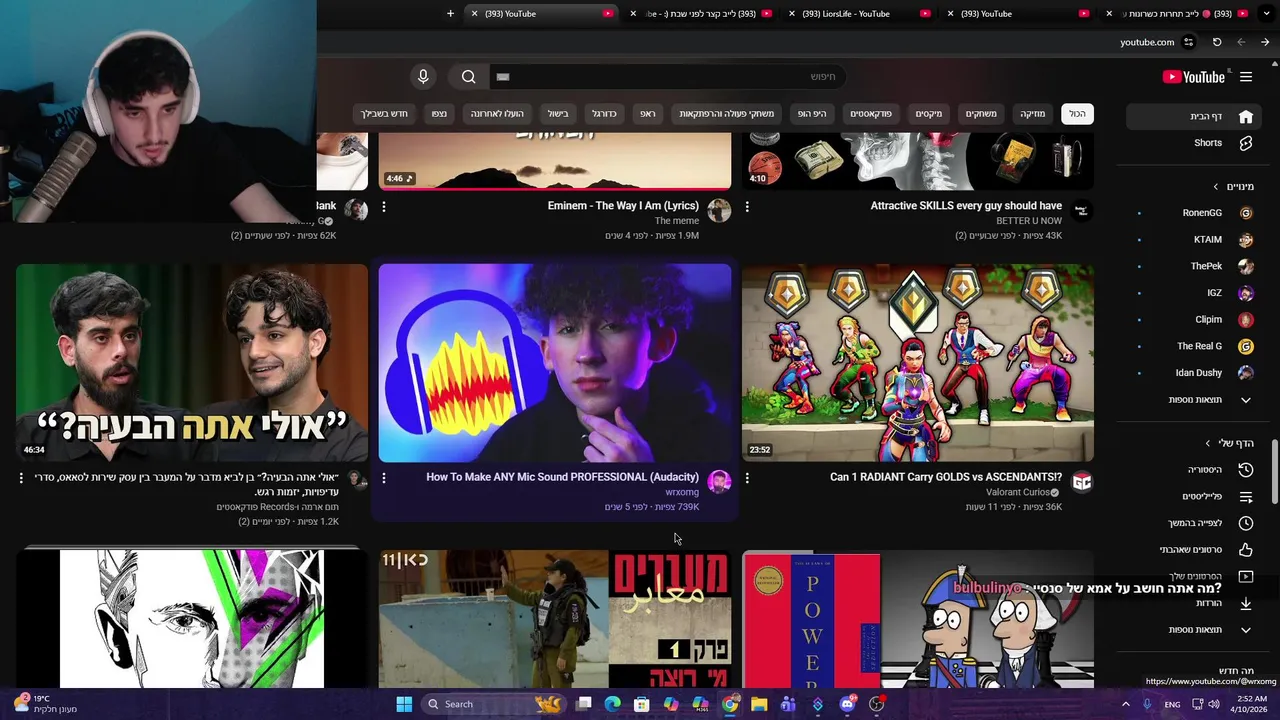Viewport: 1280px width, 720px height.
Task: Show hidden system tray icons chevron
Action: tap(1125, 704)
